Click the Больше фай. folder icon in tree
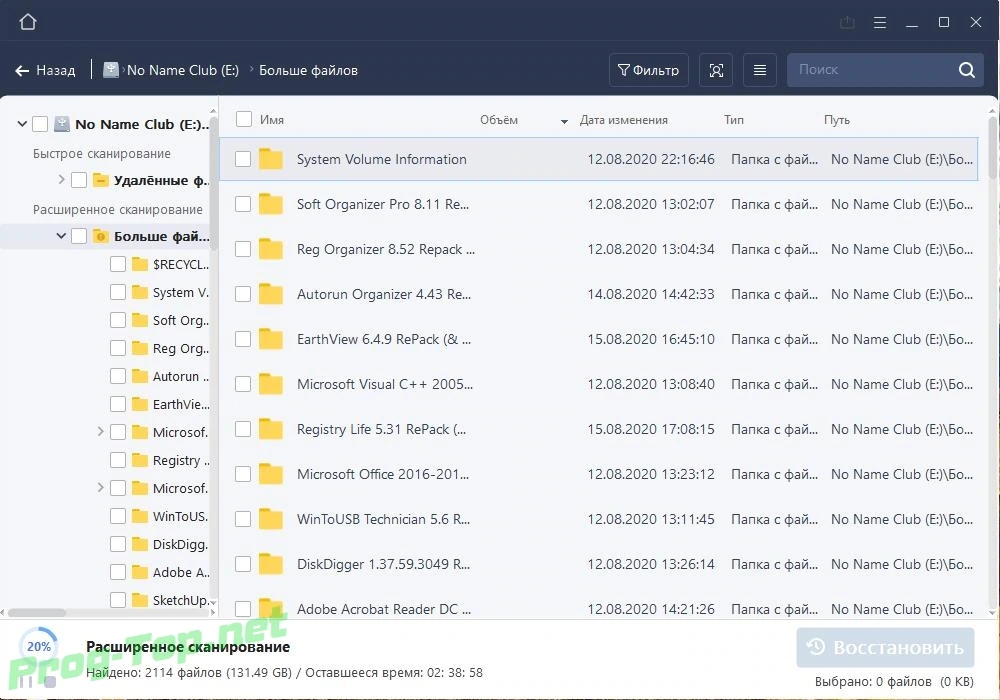 point(101,236)
